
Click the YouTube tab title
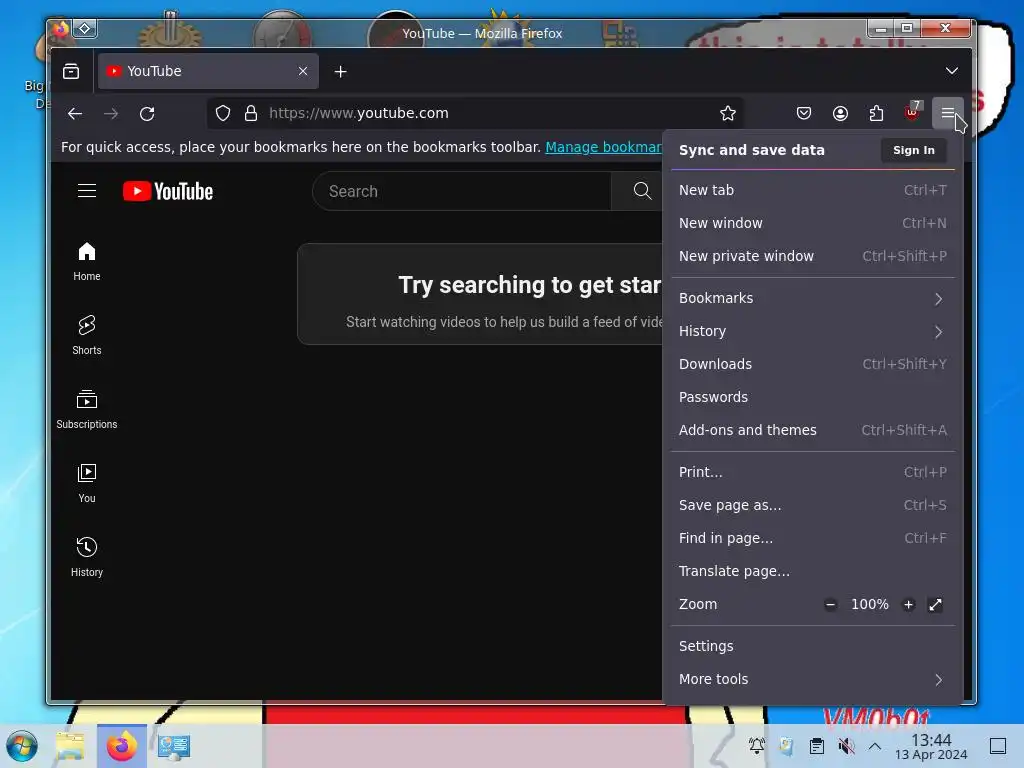click(x=155, y=71)
